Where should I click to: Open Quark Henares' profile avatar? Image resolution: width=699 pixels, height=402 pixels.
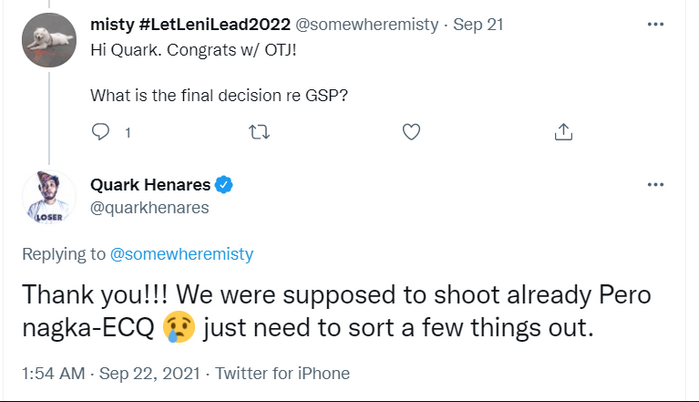click(48, 196)
